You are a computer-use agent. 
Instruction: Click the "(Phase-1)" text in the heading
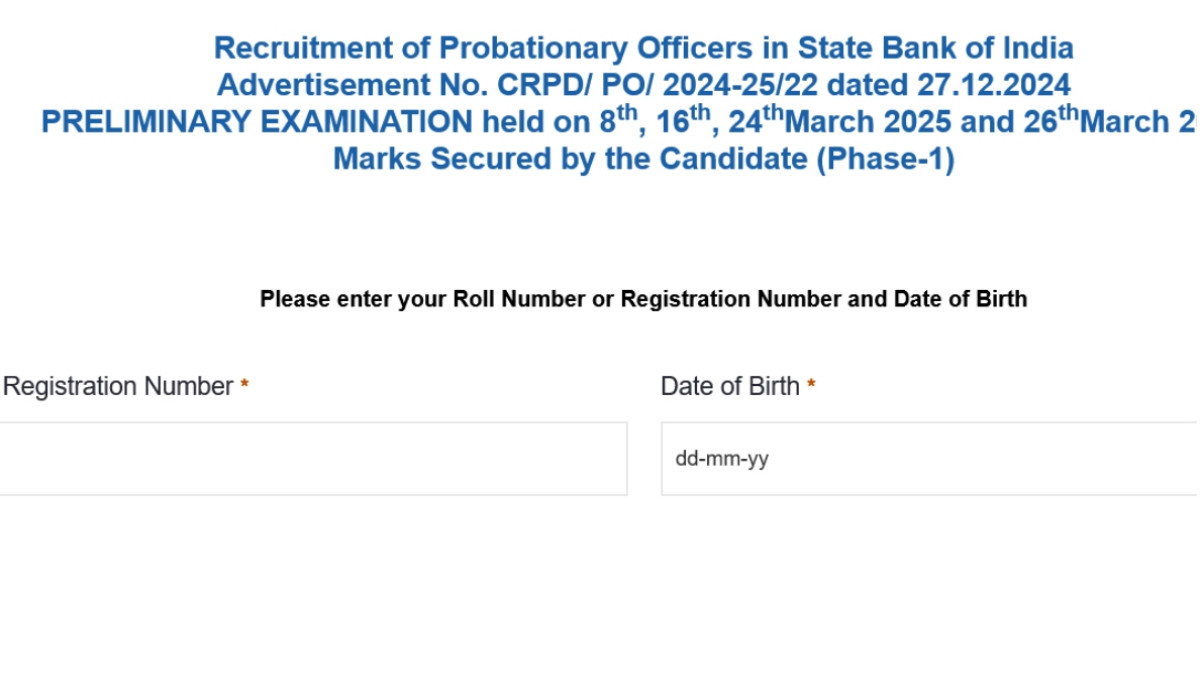(885, 159)
